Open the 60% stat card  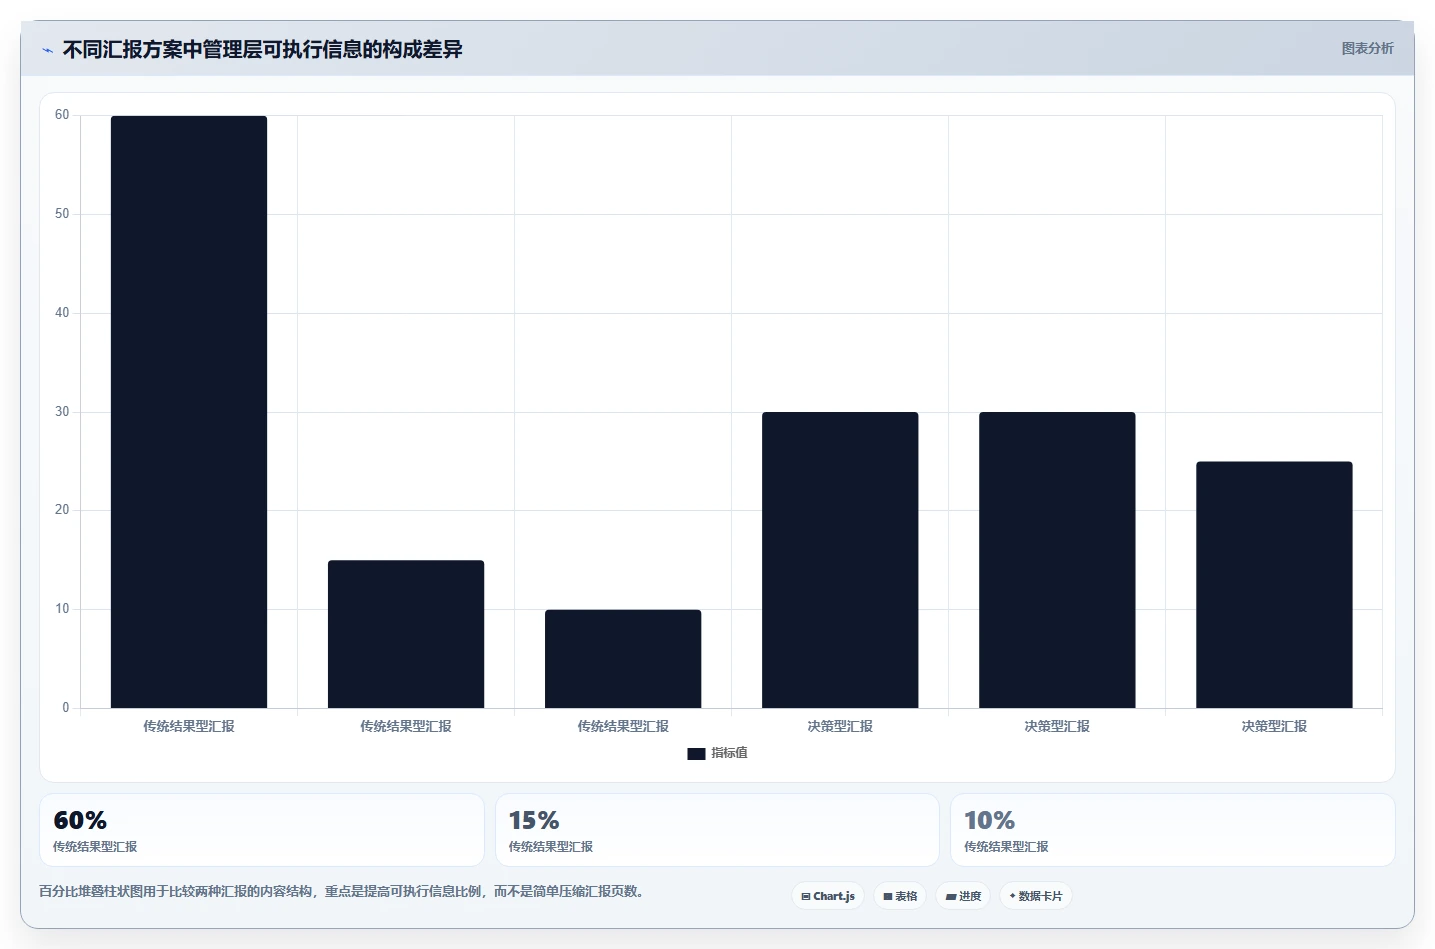pyautogui.click(x=262, y=830)
